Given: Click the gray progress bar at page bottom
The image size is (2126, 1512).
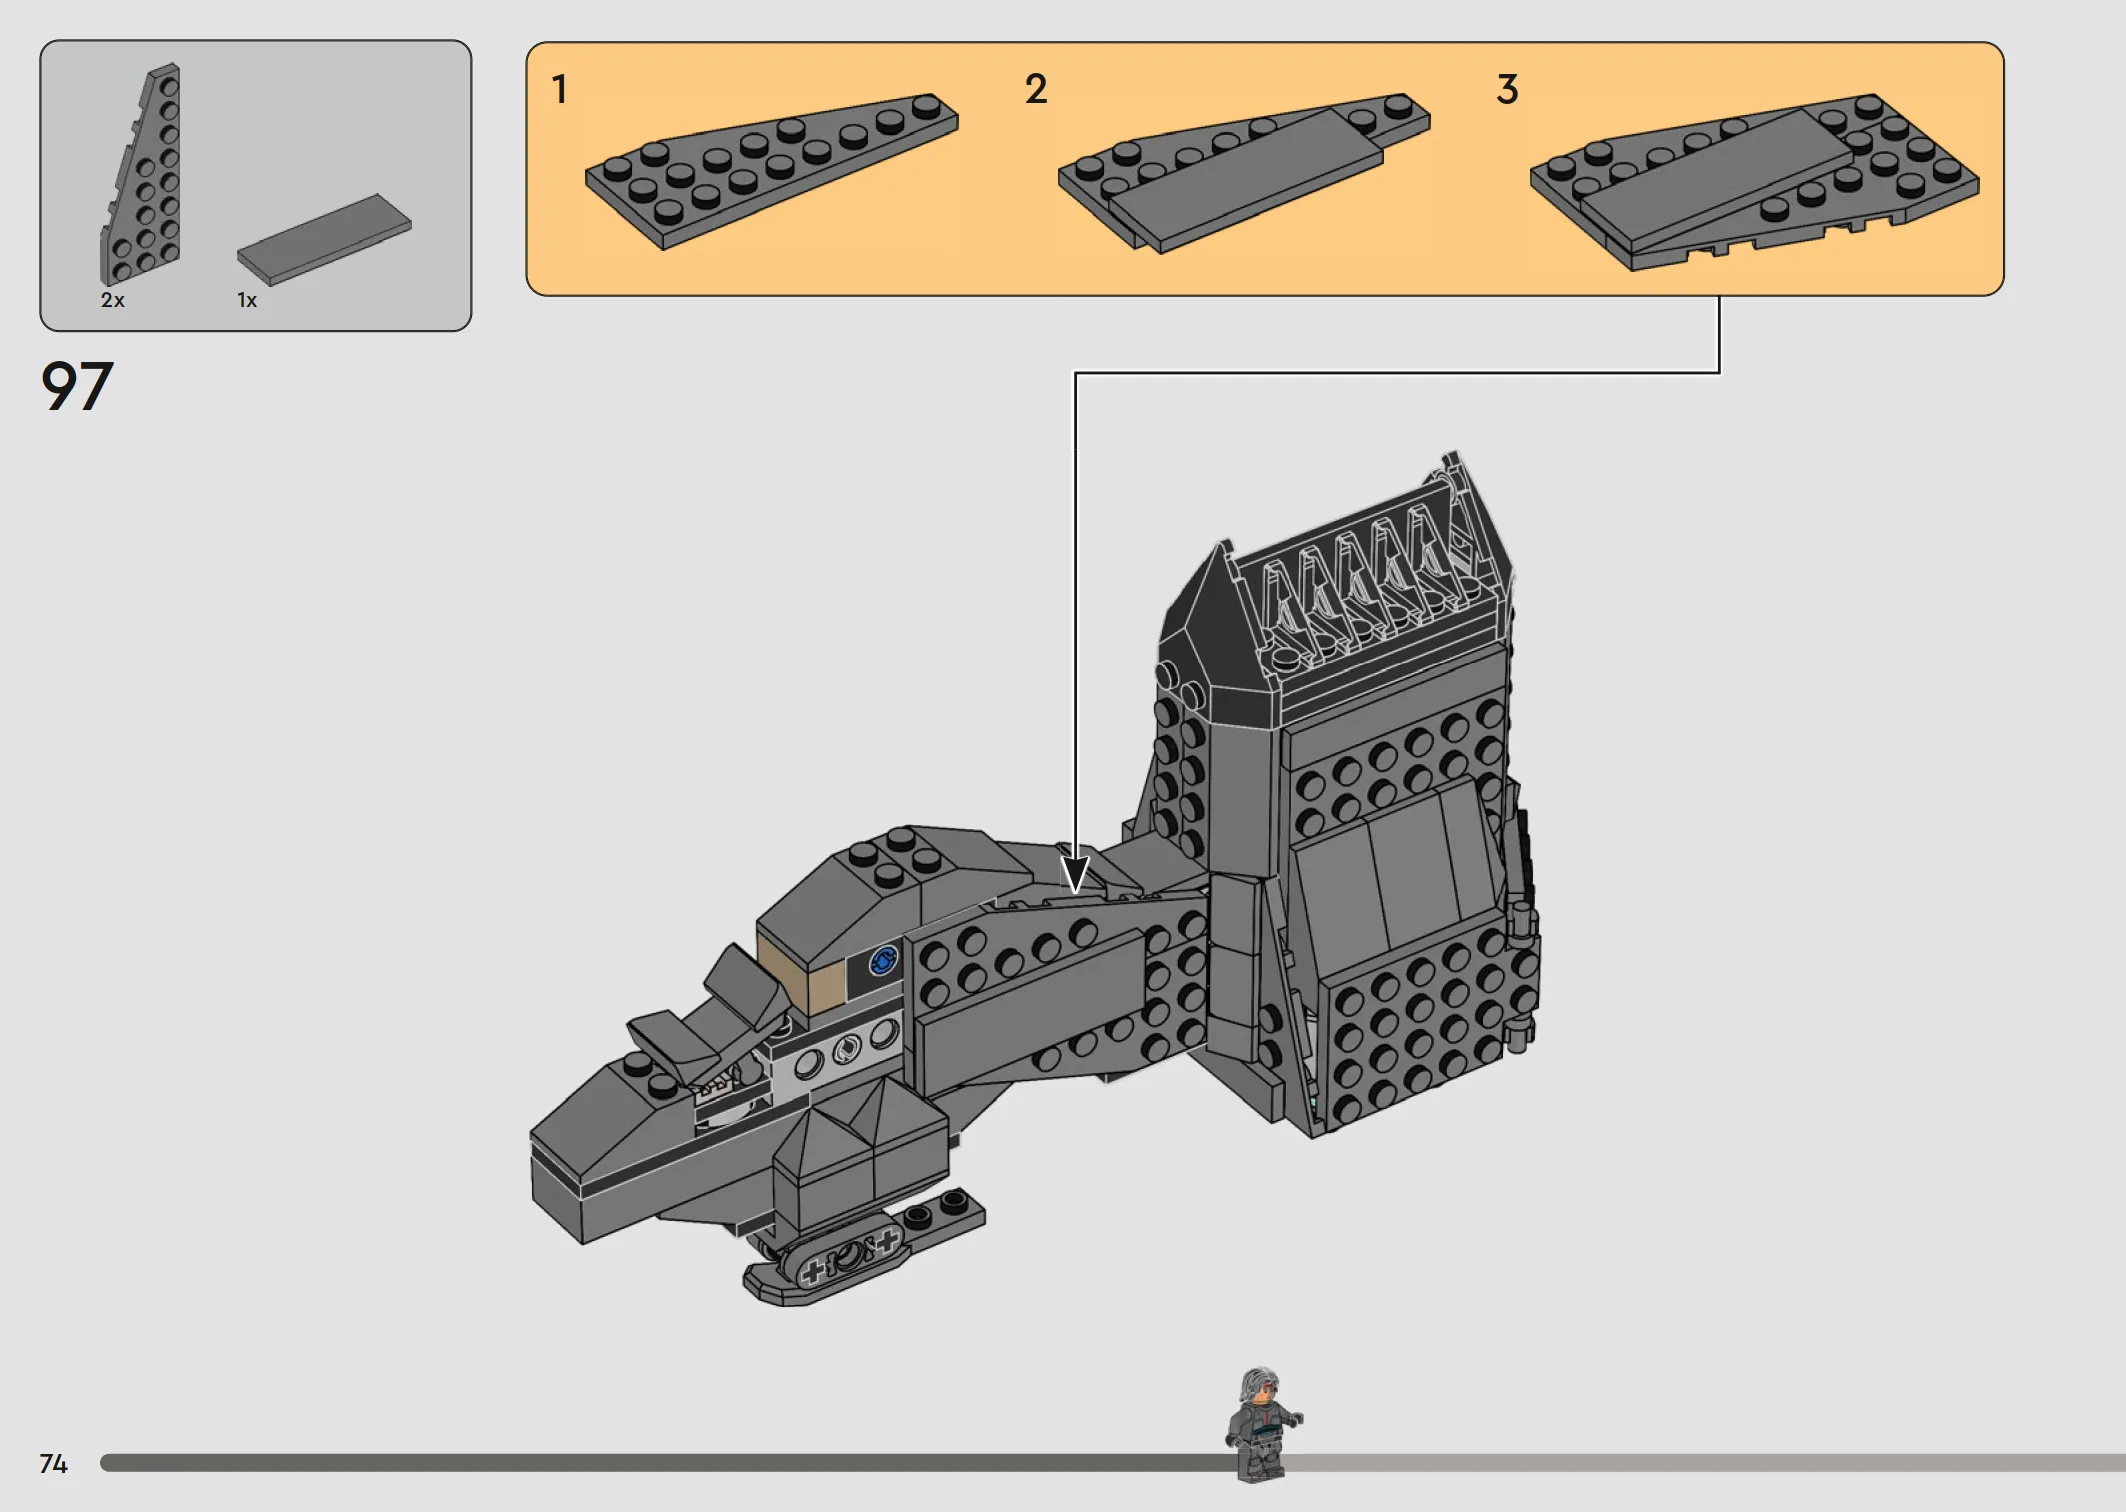Looking at the screenshot, I should pos(1112,1463).
